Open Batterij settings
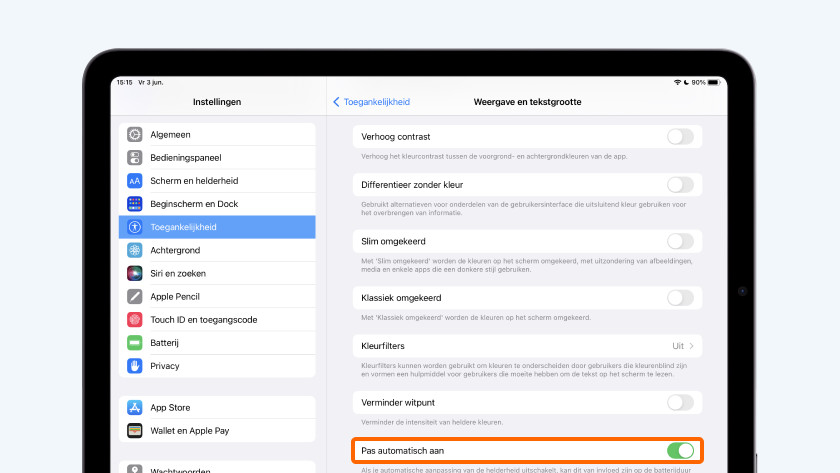840x473 pixels. [x=217, y=342]
